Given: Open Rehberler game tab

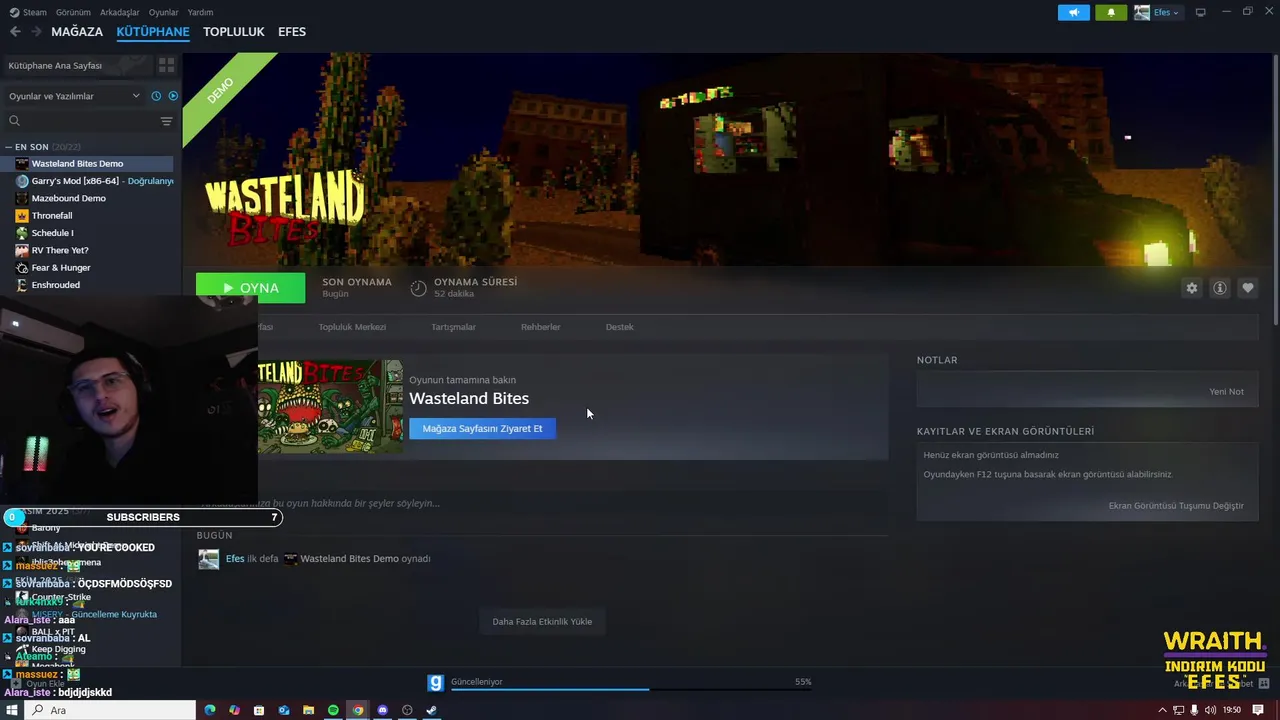Looking at the screenshot, I should coord(540,327).
